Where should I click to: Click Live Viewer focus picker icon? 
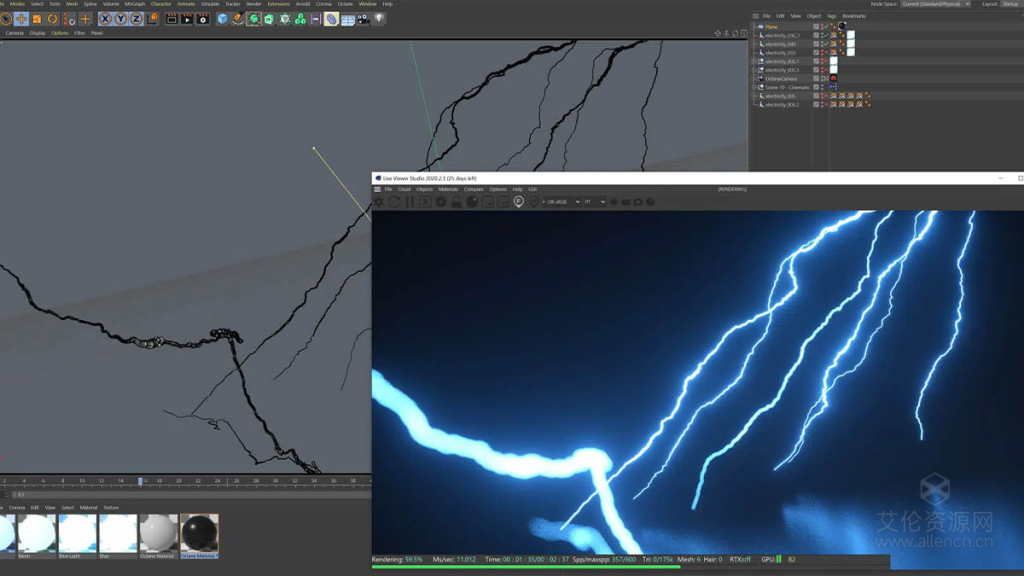pyautogui.click(x=519, y=202)
